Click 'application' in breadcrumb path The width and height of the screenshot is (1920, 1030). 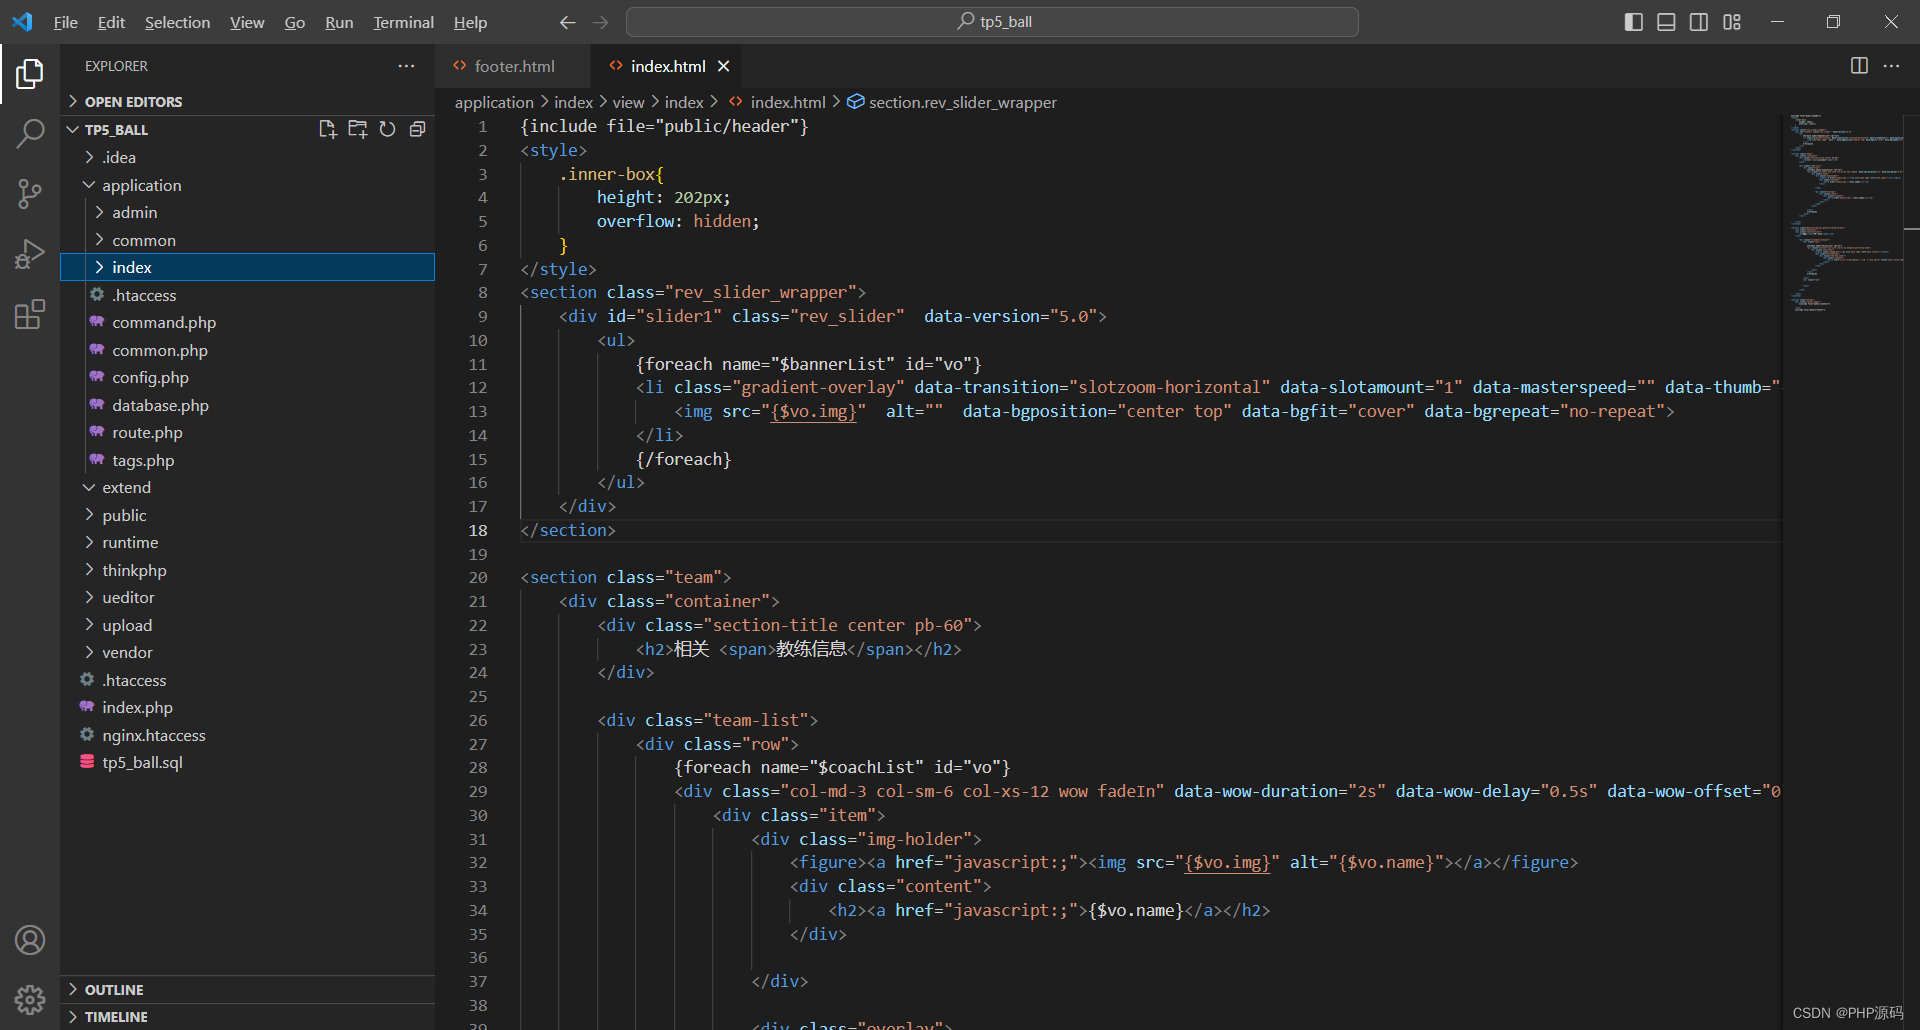click(x=494, y=102)
